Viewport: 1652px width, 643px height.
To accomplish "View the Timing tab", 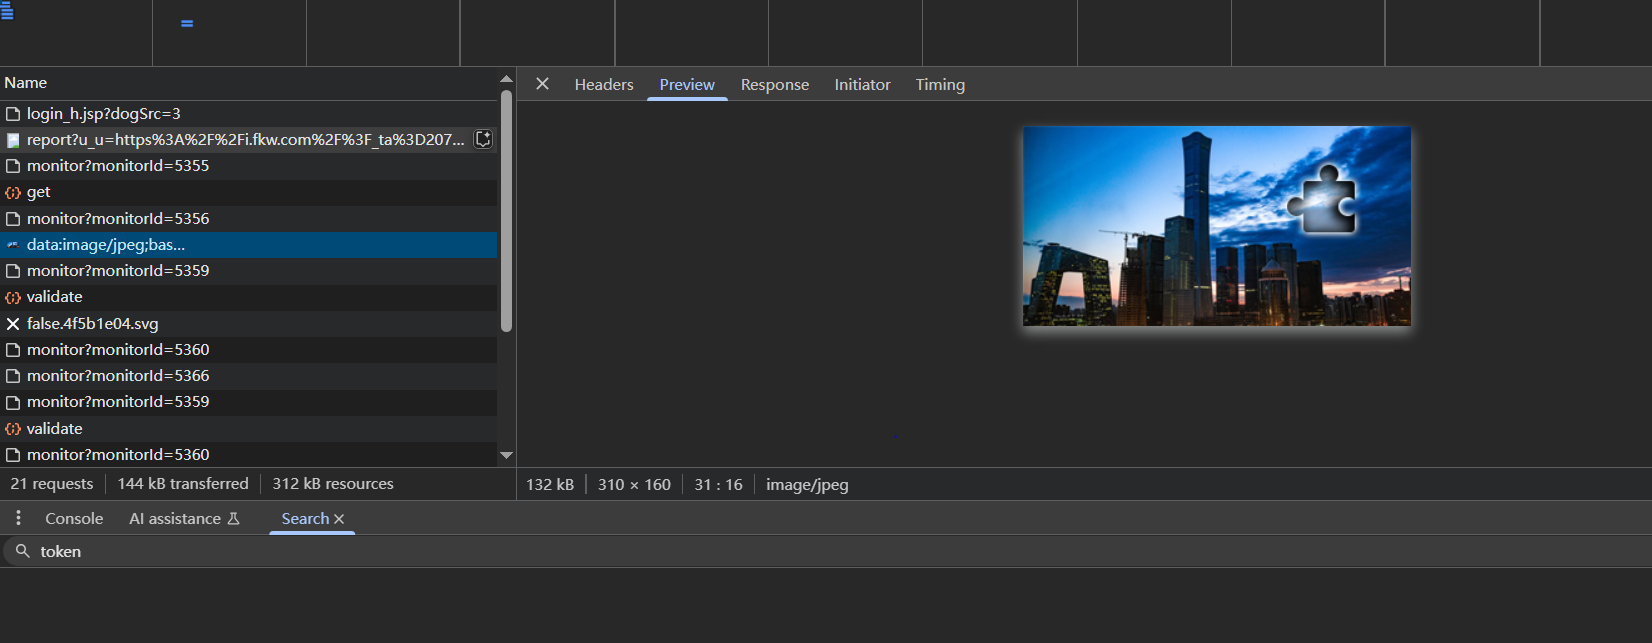I will click(940, 85).
